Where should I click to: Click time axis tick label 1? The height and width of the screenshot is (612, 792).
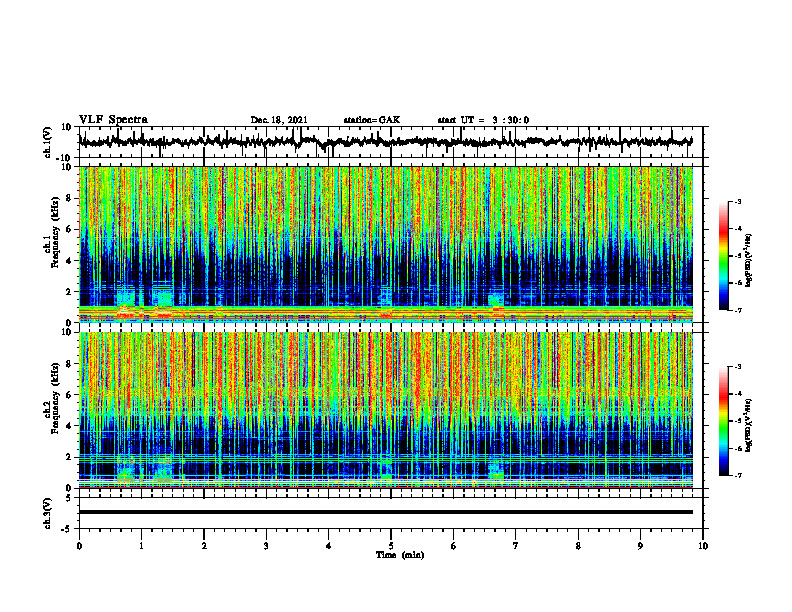click(142, 546)
